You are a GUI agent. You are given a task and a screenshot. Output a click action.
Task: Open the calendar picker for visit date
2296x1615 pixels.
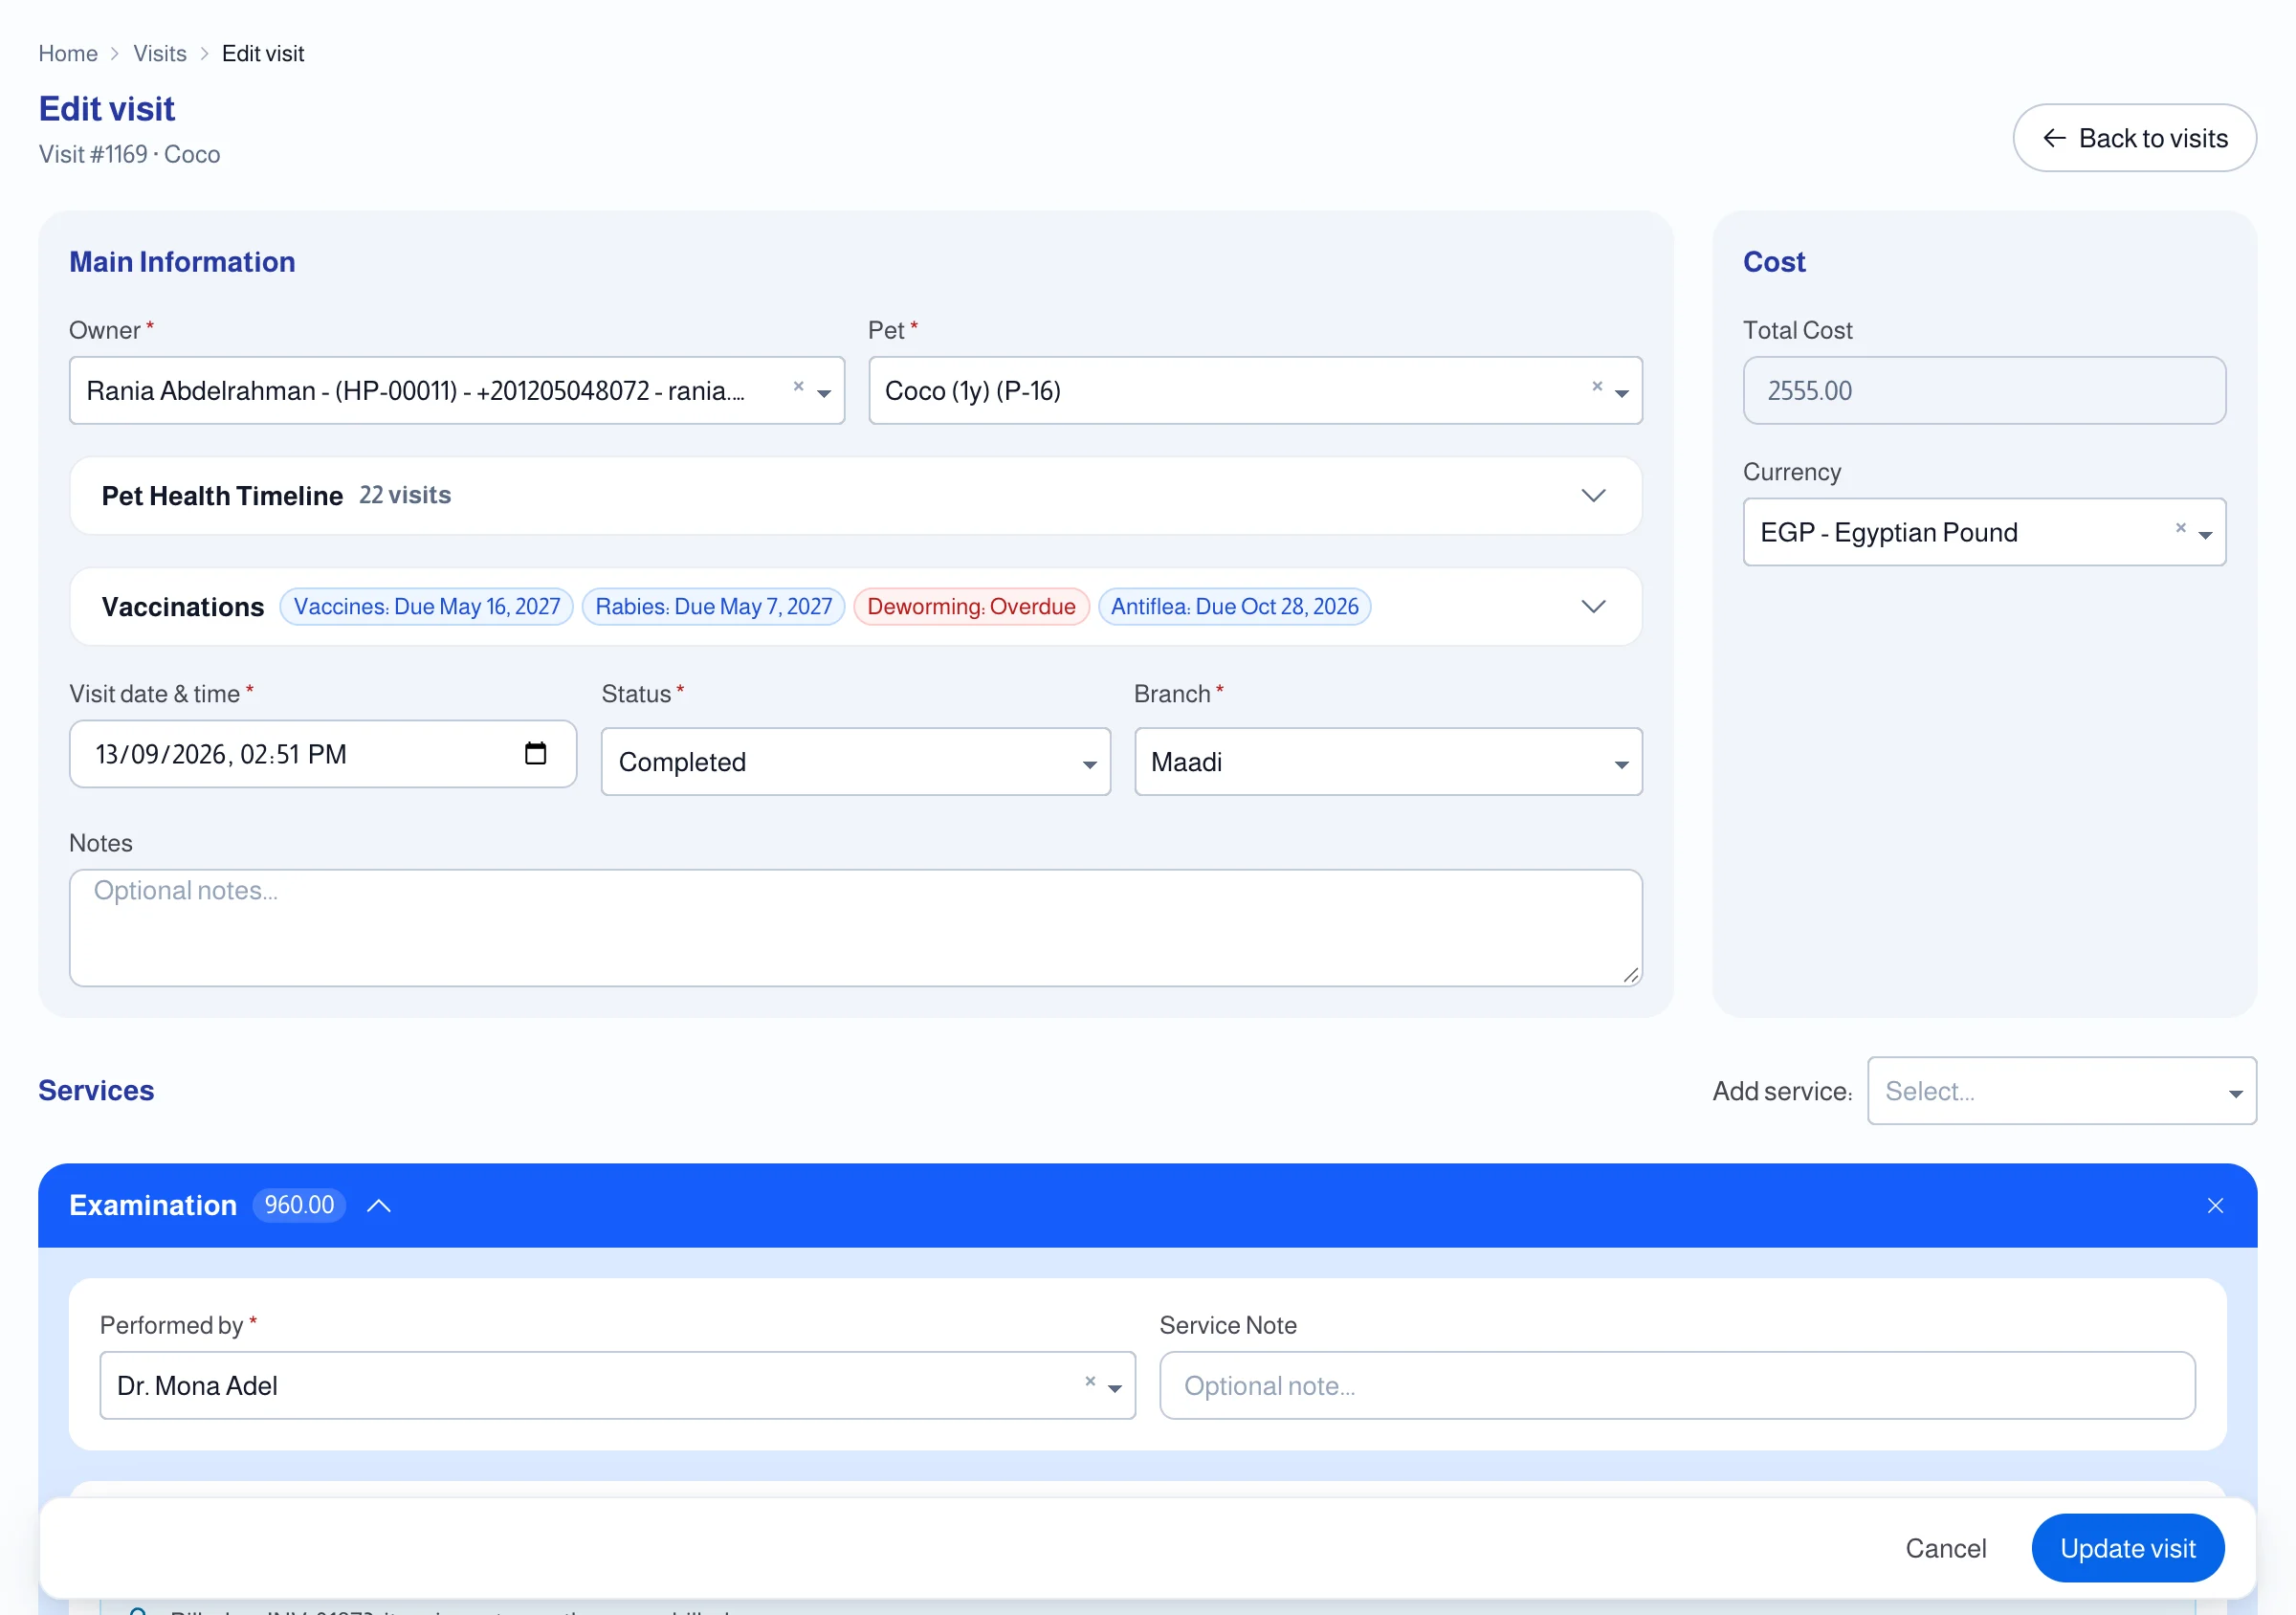pos(536,753)
